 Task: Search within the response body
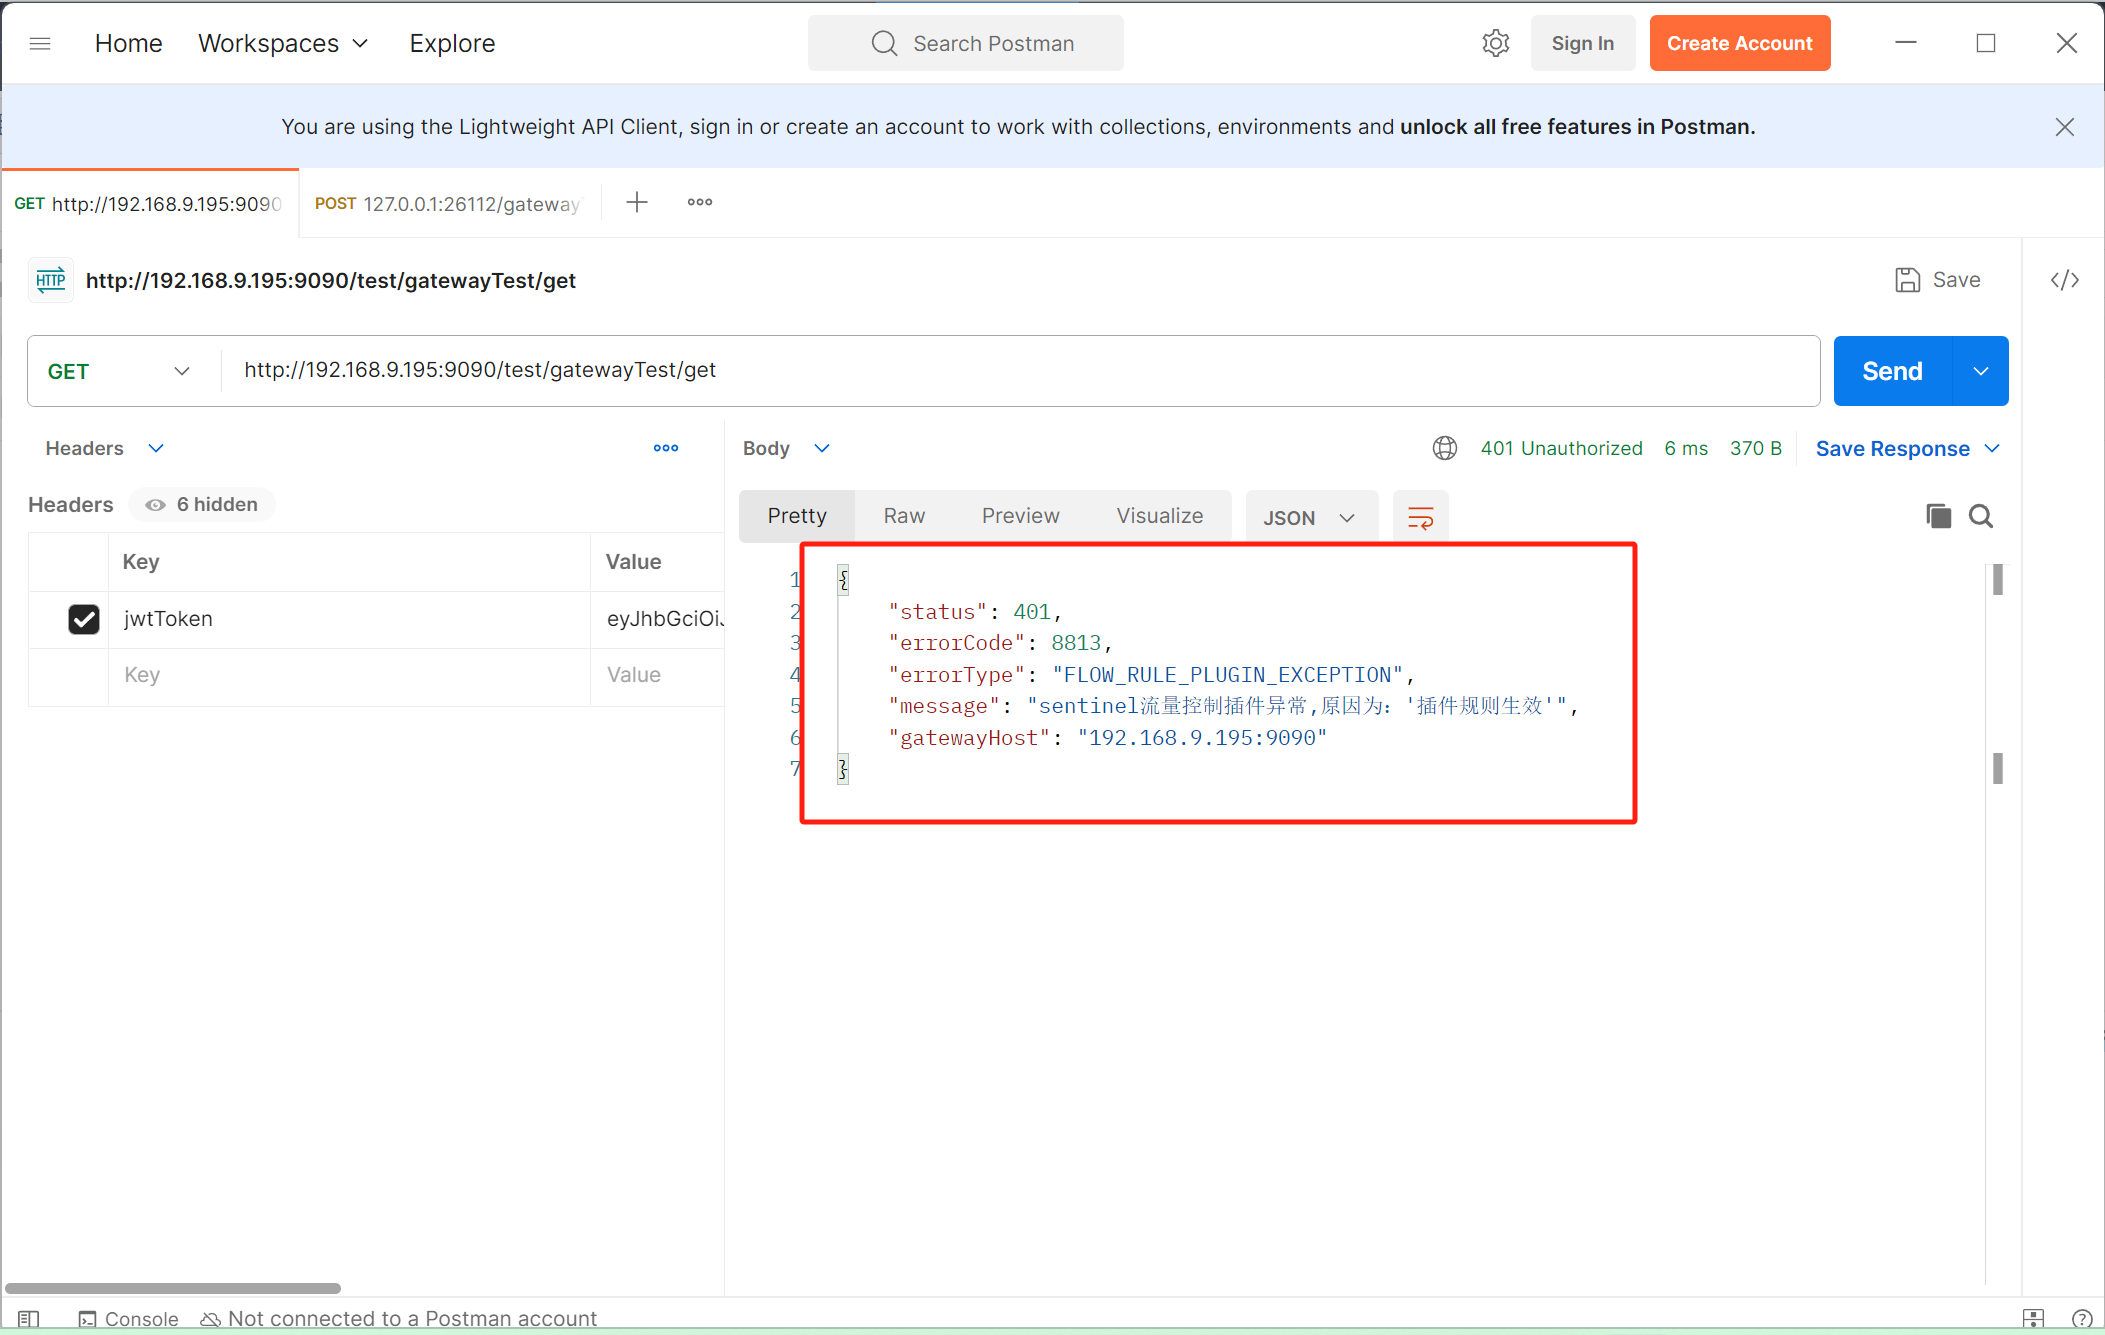(x=1980, y=516)
